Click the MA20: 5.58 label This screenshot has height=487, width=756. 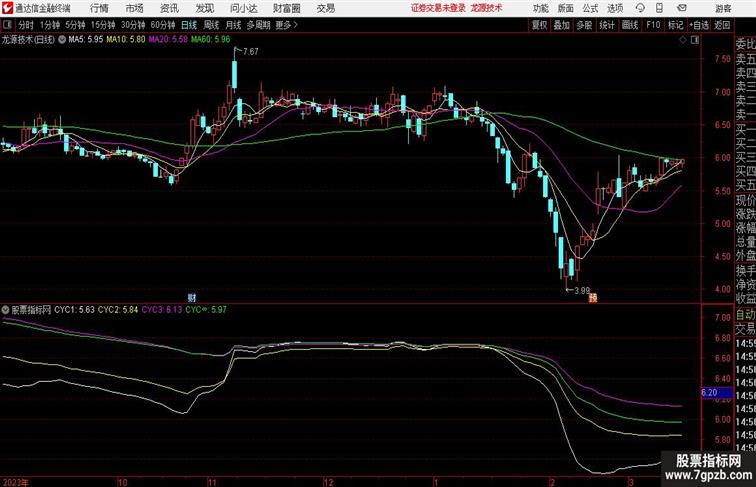click(168, 40)
